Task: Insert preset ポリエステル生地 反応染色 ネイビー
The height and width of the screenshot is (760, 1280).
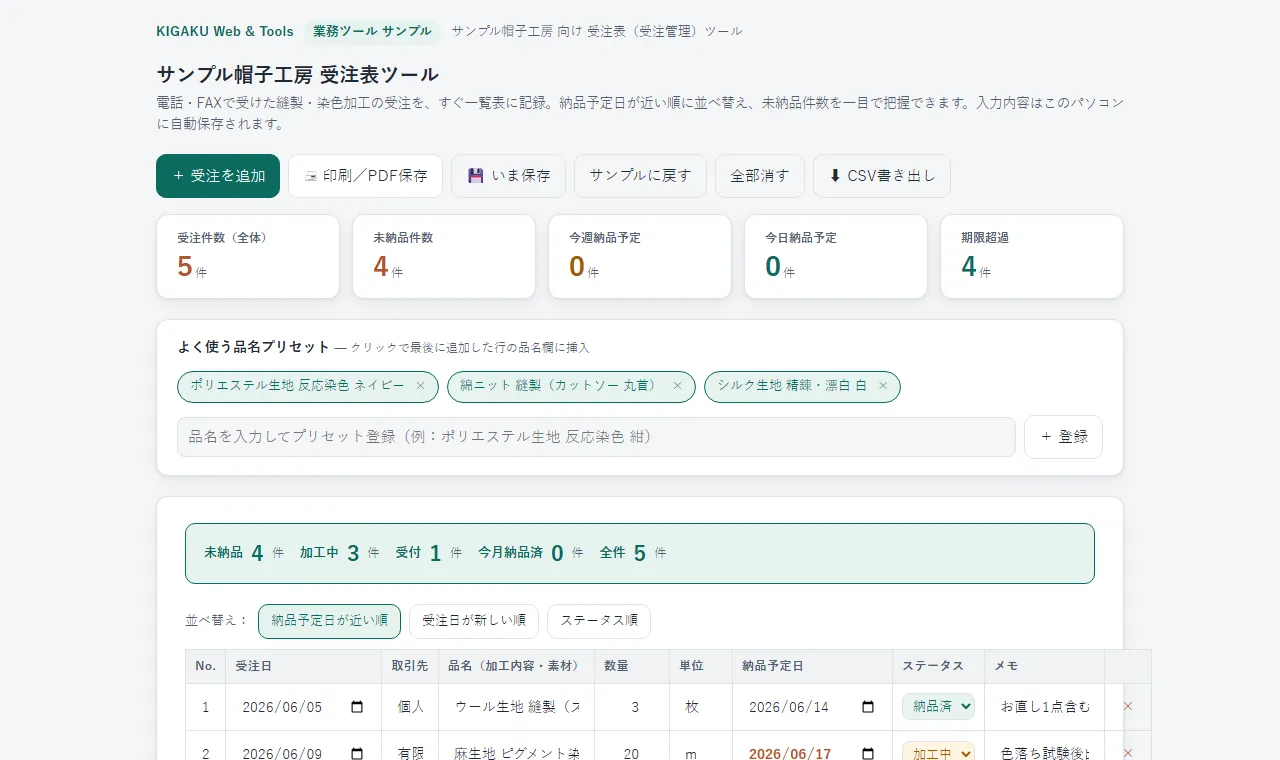Action: [x=297, y=386]
